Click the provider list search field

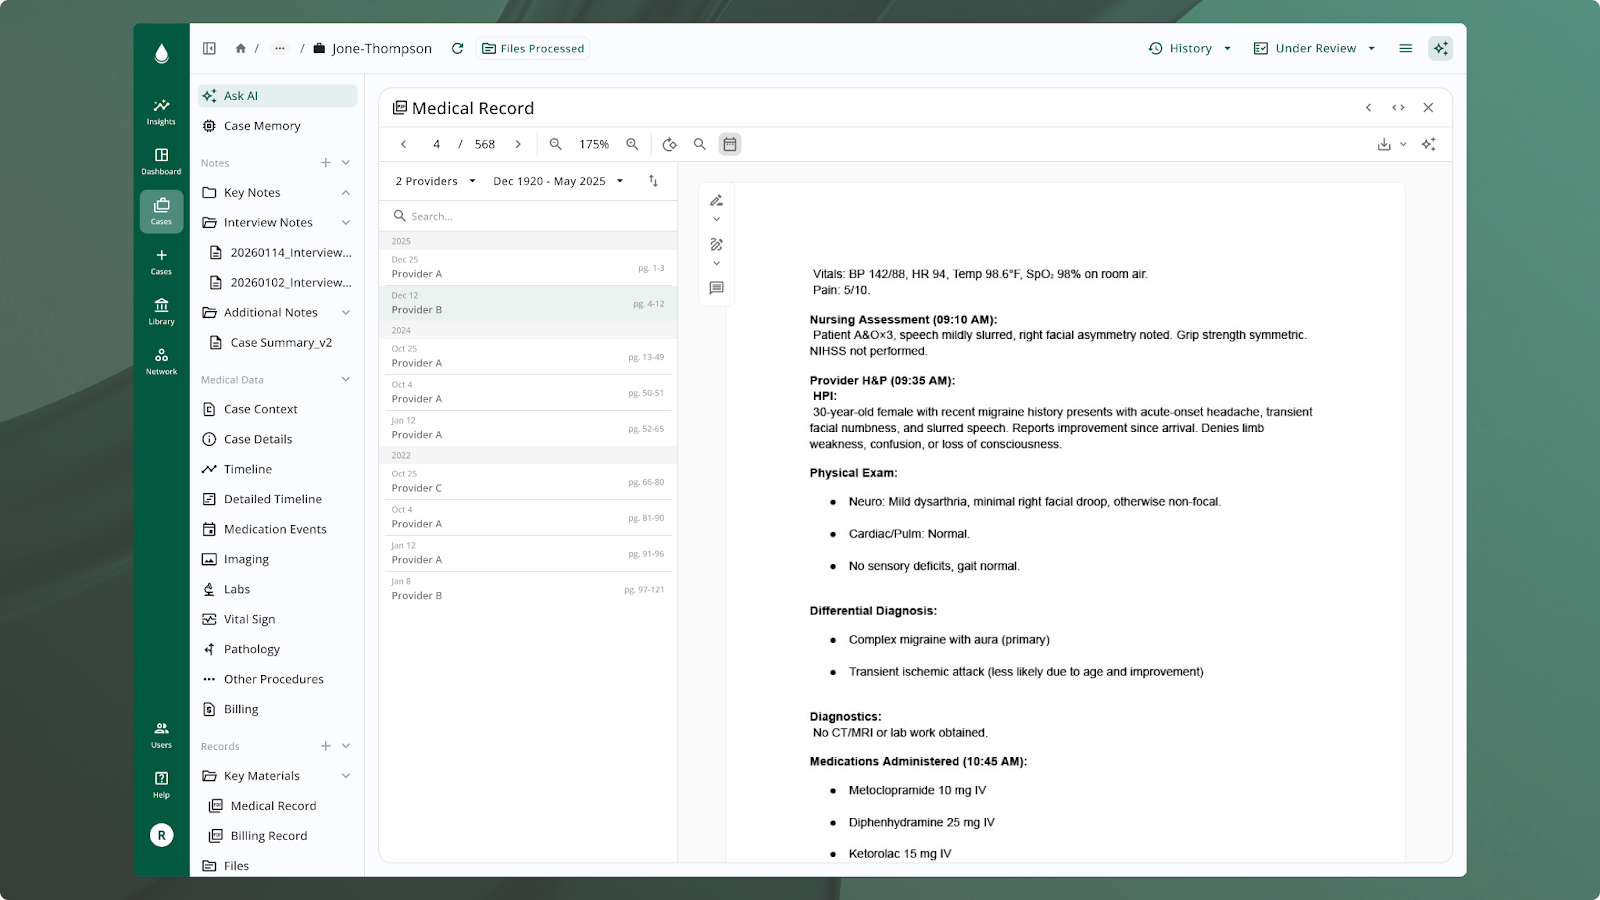tap(528, 216)
